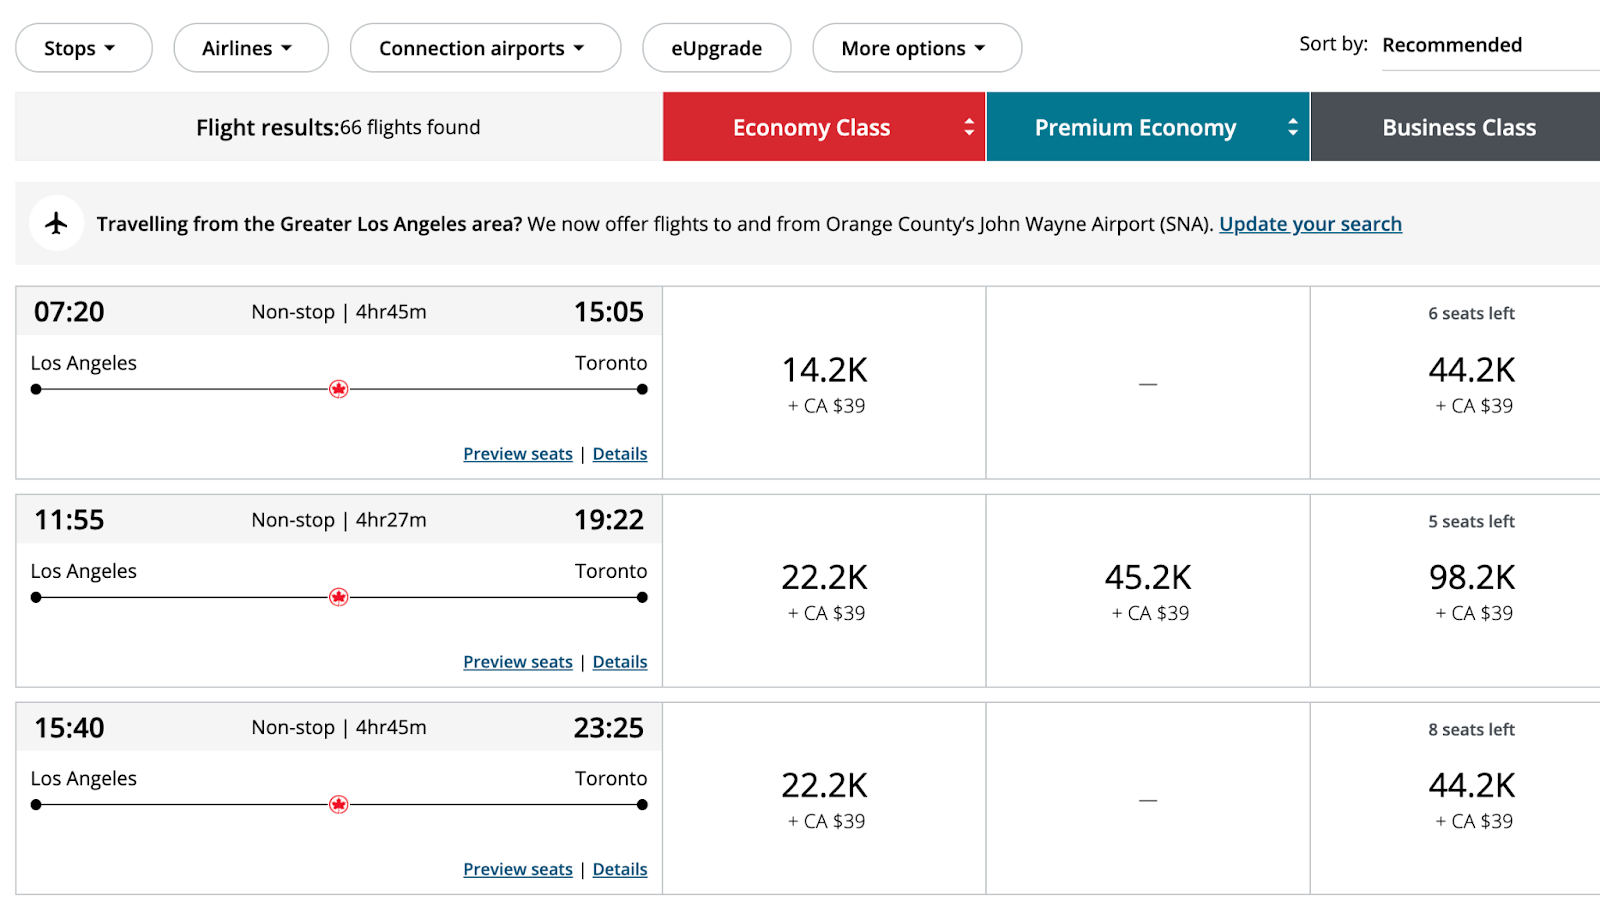Select the Economy Class tab header
This screenshot has height=899, width=1600.
click(x=824, y=127)
